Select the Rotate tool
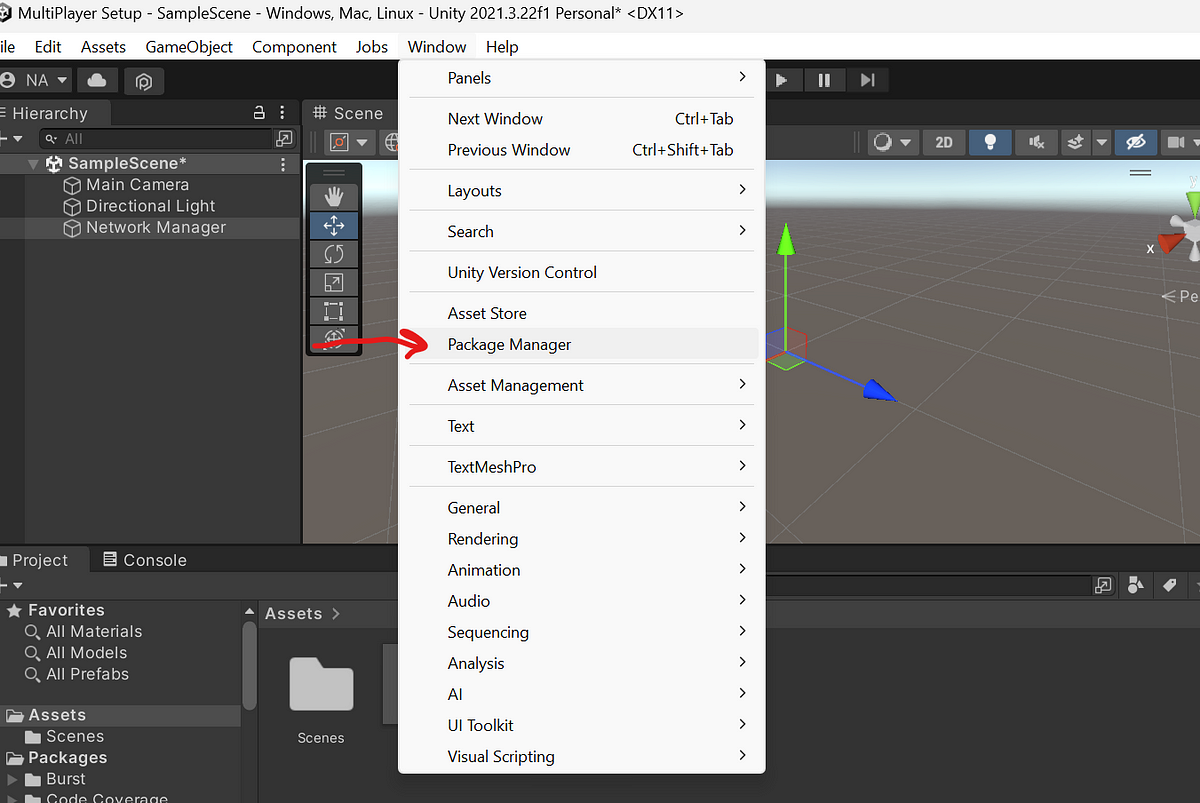This screenshot has width=1200, height=803. click(x=334, y=255)
